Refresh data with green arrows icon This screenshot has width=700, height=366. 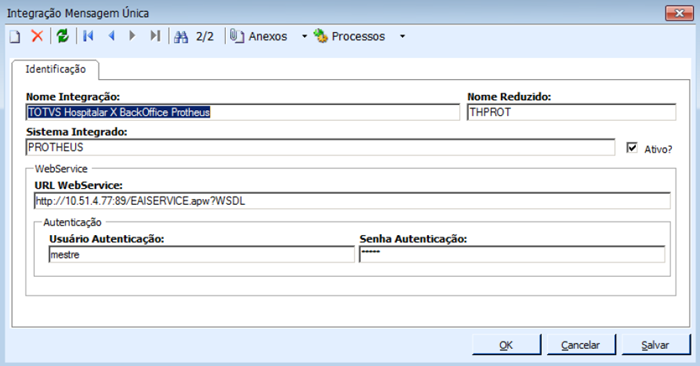click(x=62, y=36)
